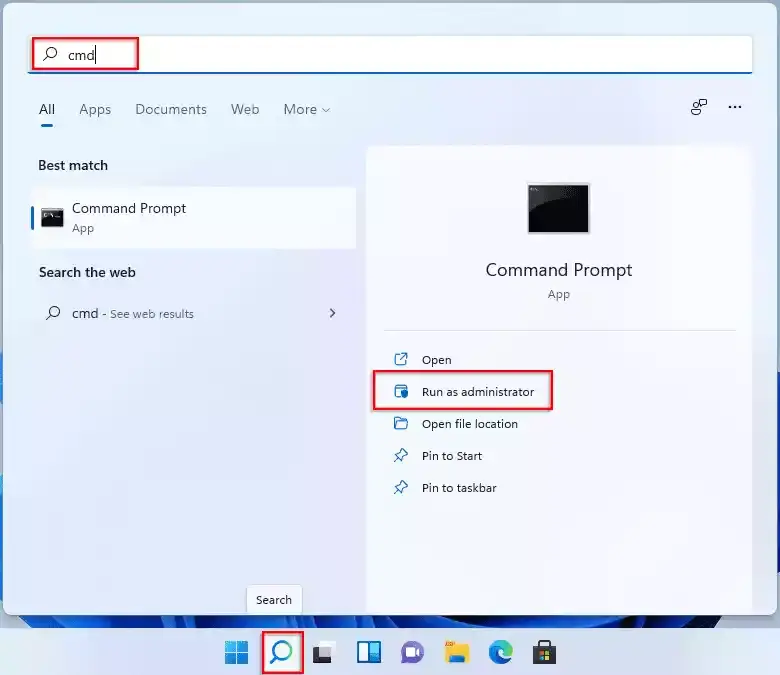The image size is (780, 675).
Task: Click the pin icon beside Pin to Start
Action: [x=401, y=455]
